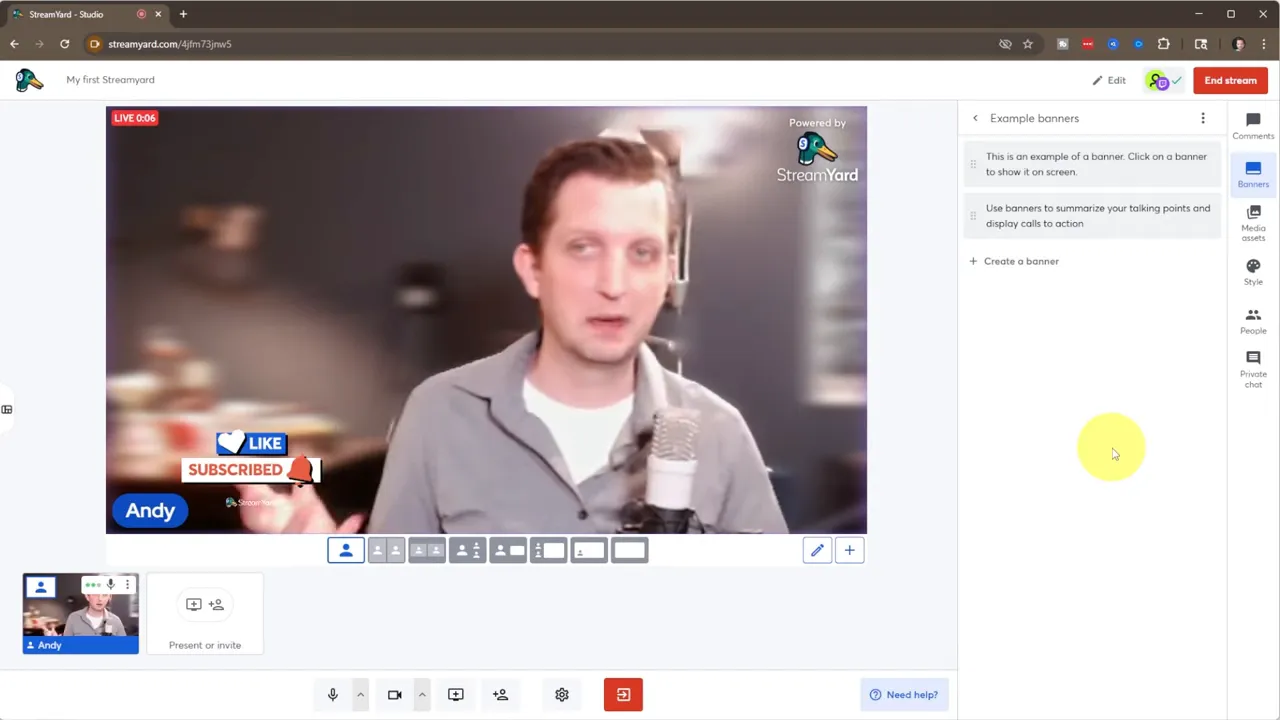Toggle hide preview visibility in address bar

[x=1005, y=44]
